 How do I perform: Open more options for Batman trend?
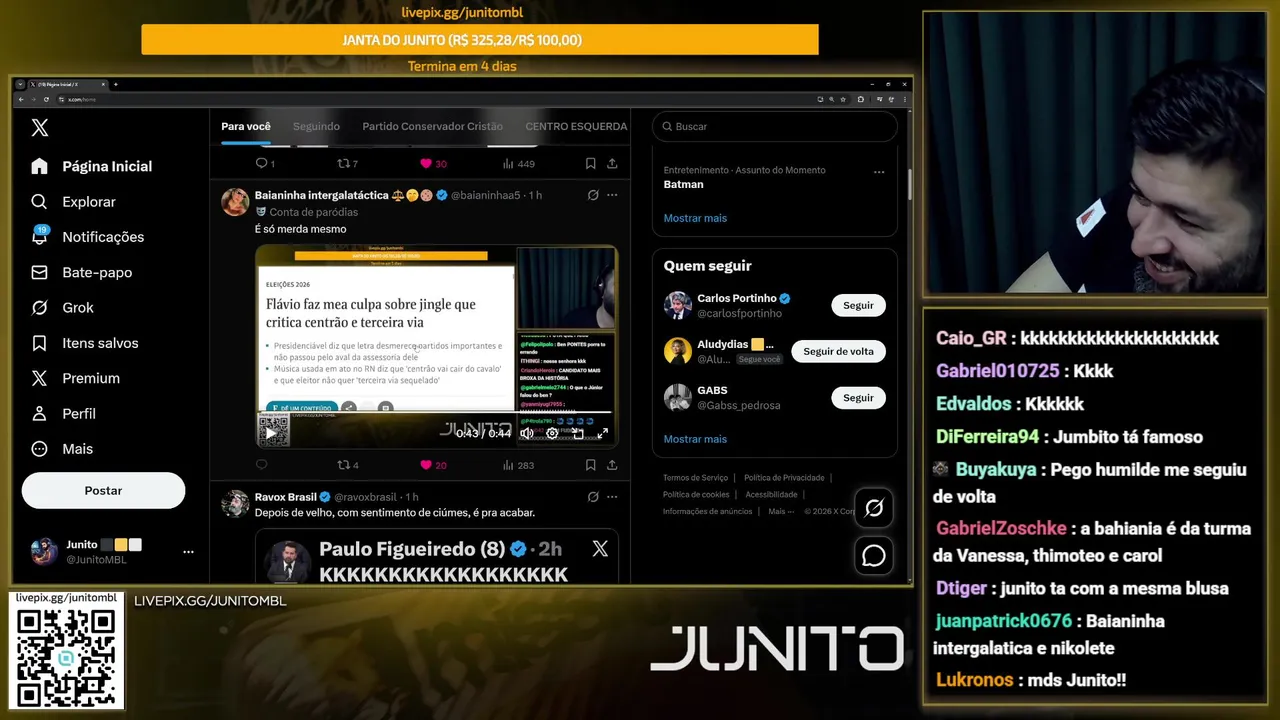(x=879, y=172)
